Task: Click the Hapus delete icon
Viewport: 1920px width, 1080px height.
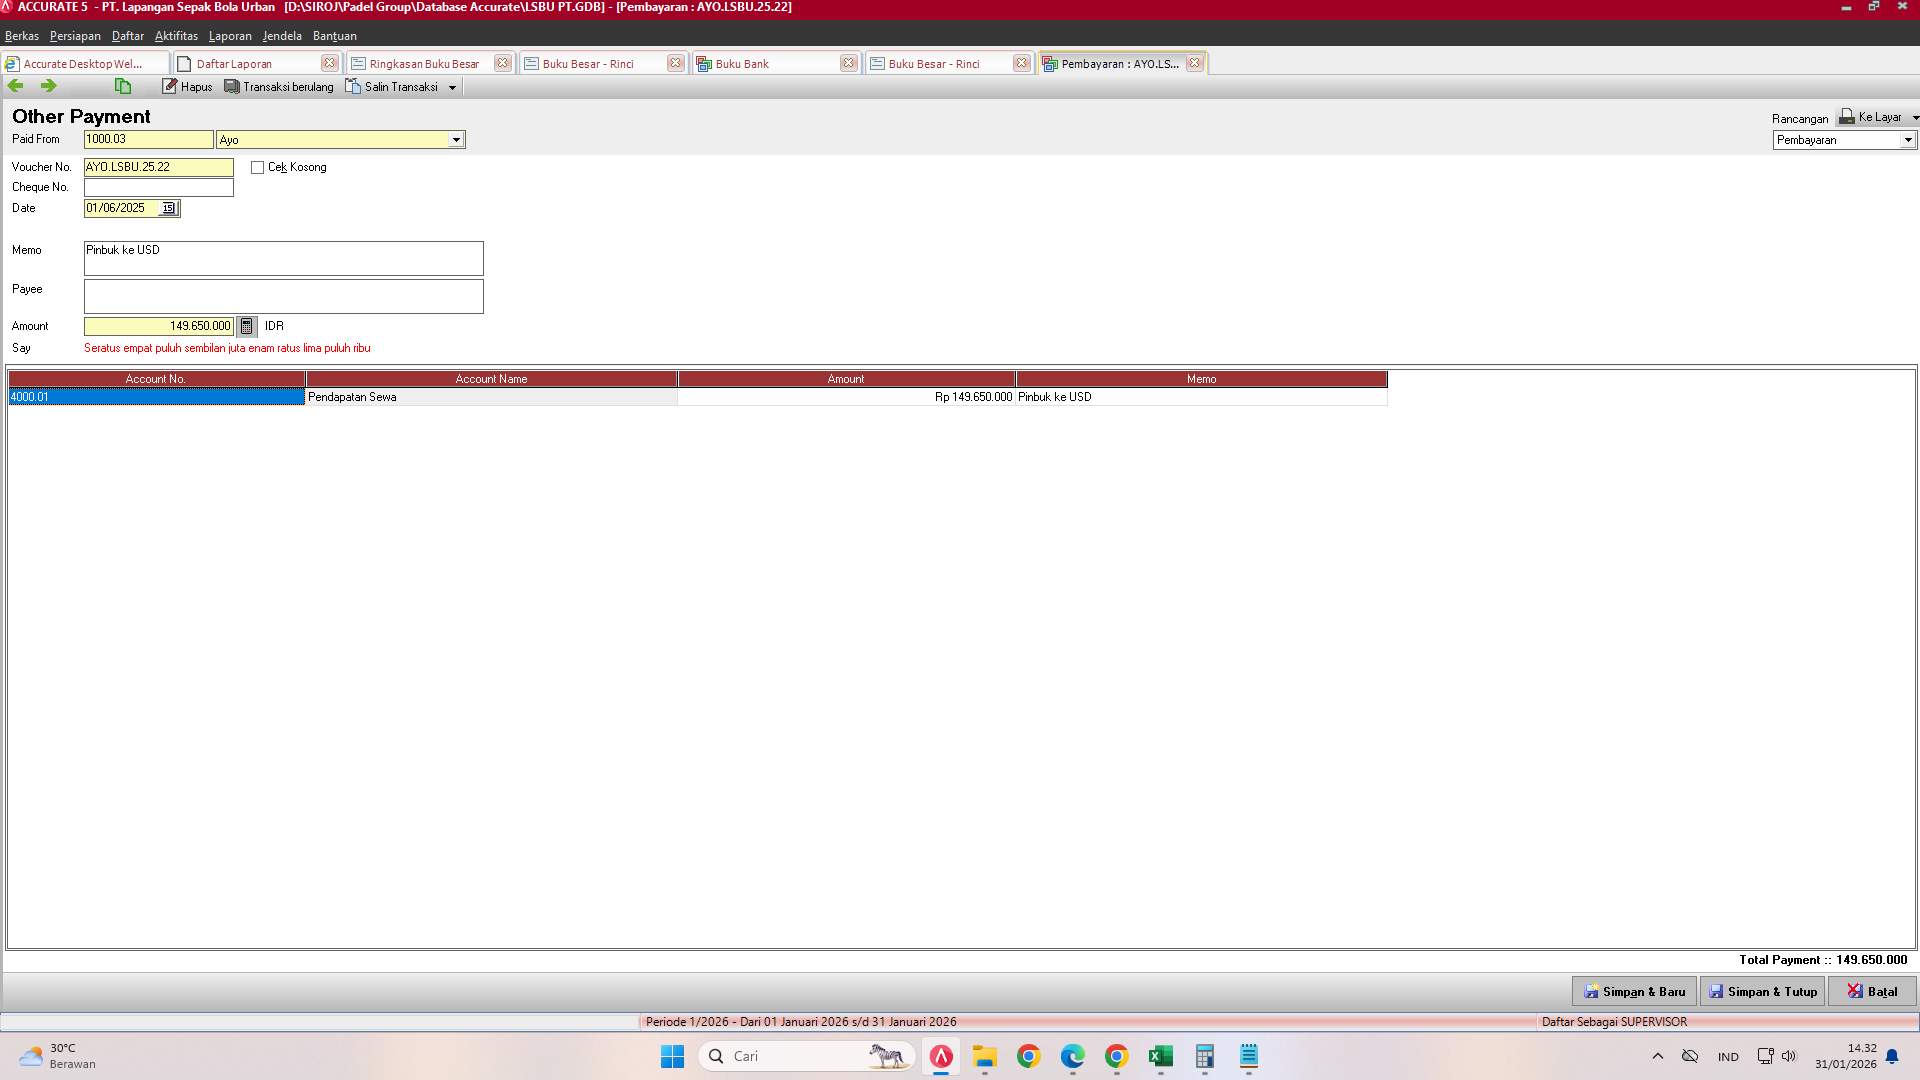Action: (x=170, y=86)
